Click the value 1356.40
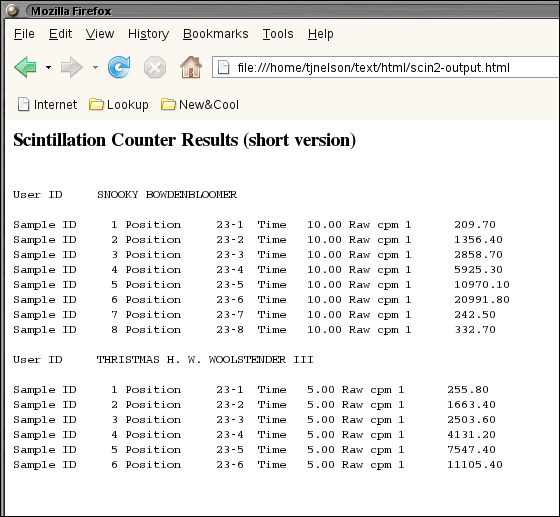 pos(478,240)
